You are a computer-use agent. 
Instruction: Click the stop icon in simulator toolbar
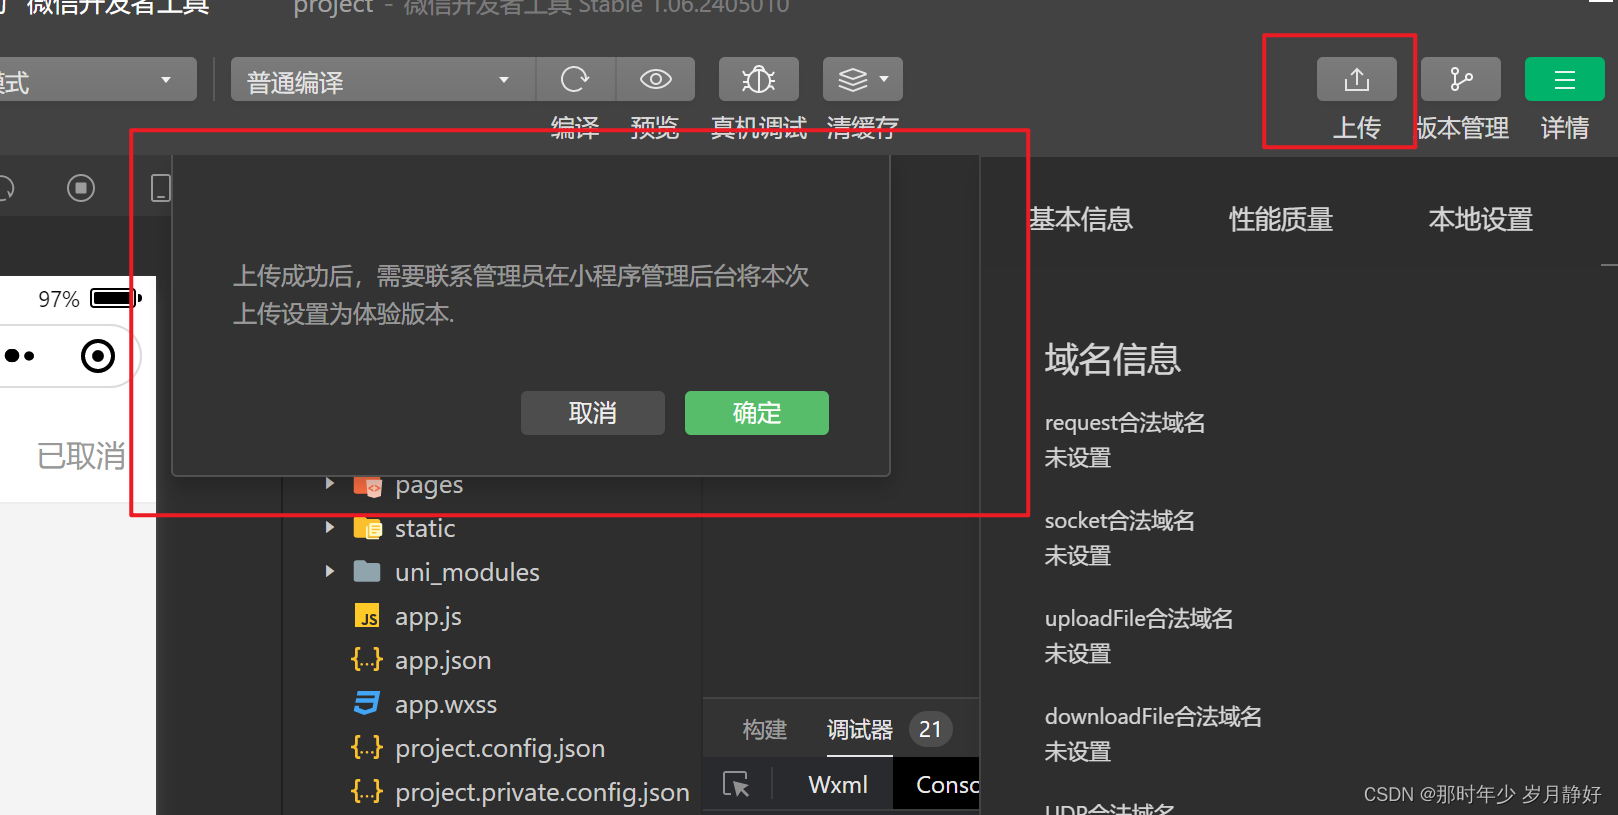click(x=81, y=188)
